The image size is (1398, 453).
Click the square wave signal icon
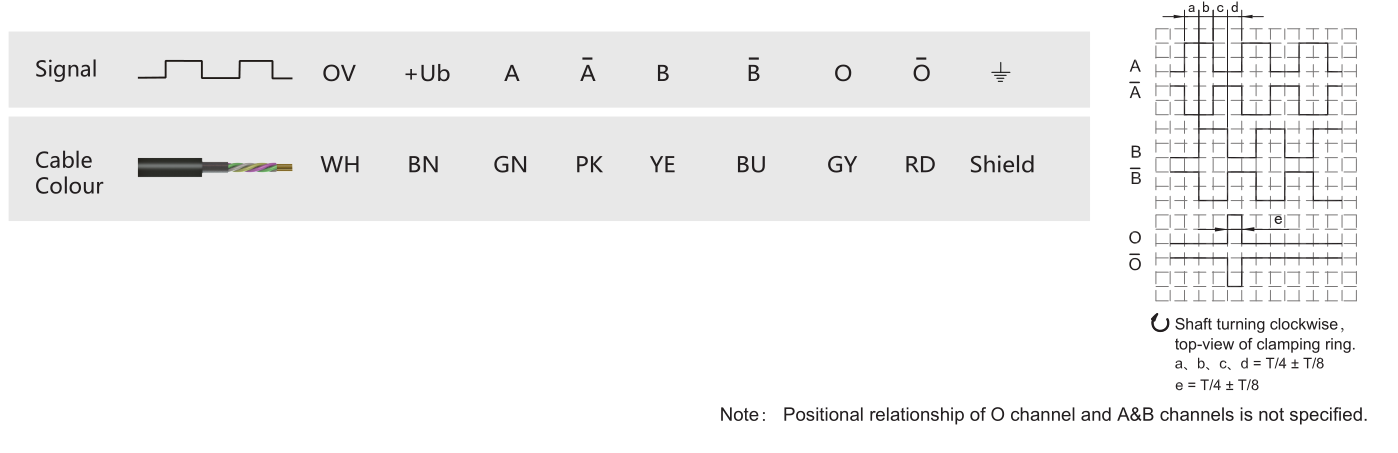coord(215,69)
